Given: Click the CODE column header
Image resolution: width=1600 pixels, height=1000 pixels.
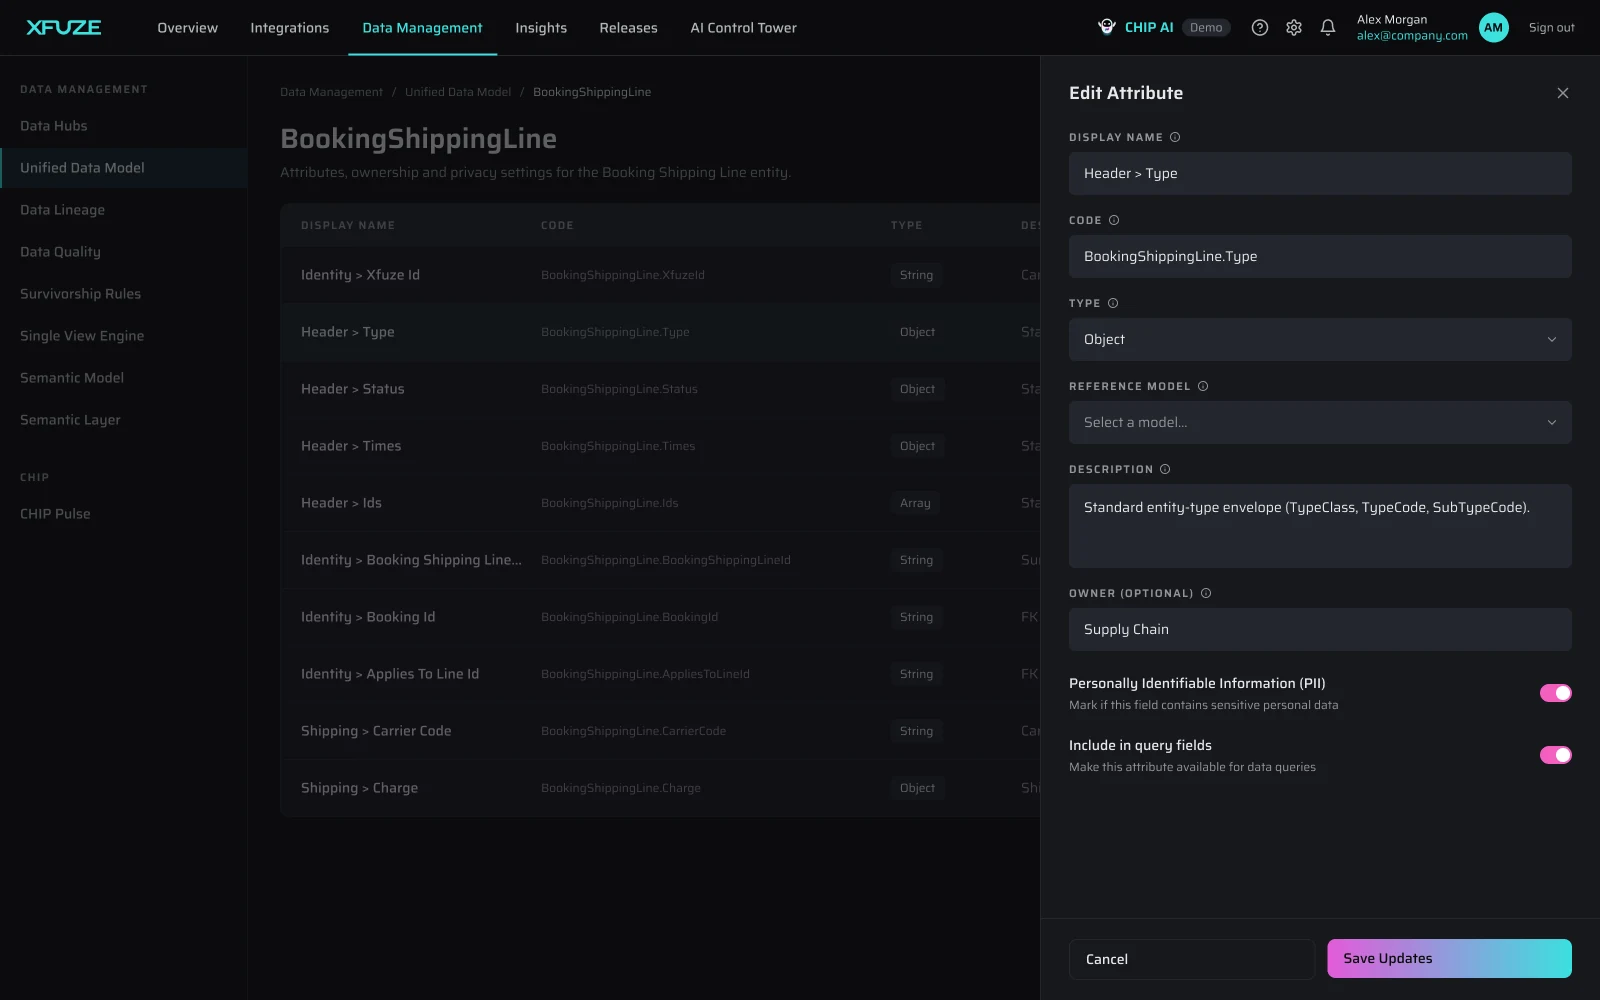Looking at the screenshot, I should point(557,225).
